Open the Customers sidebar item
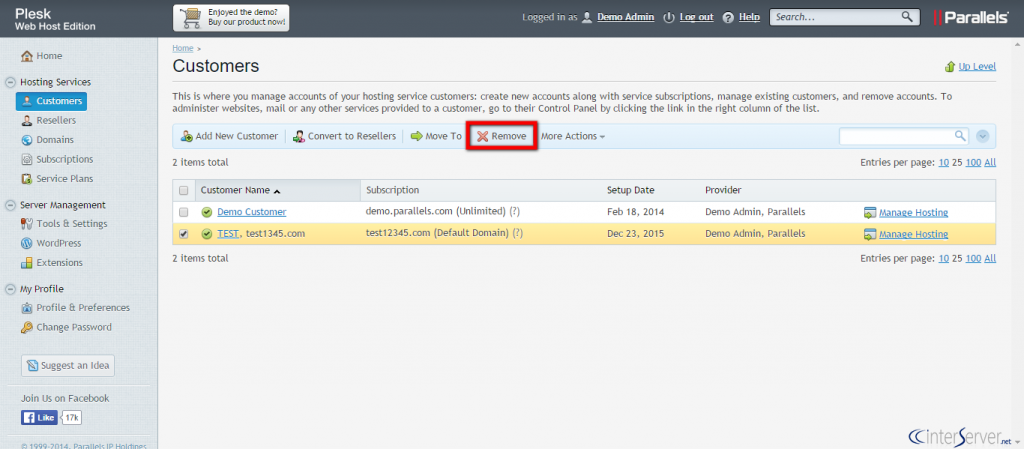Screen dimensions: 1024x449 [52, 101]
